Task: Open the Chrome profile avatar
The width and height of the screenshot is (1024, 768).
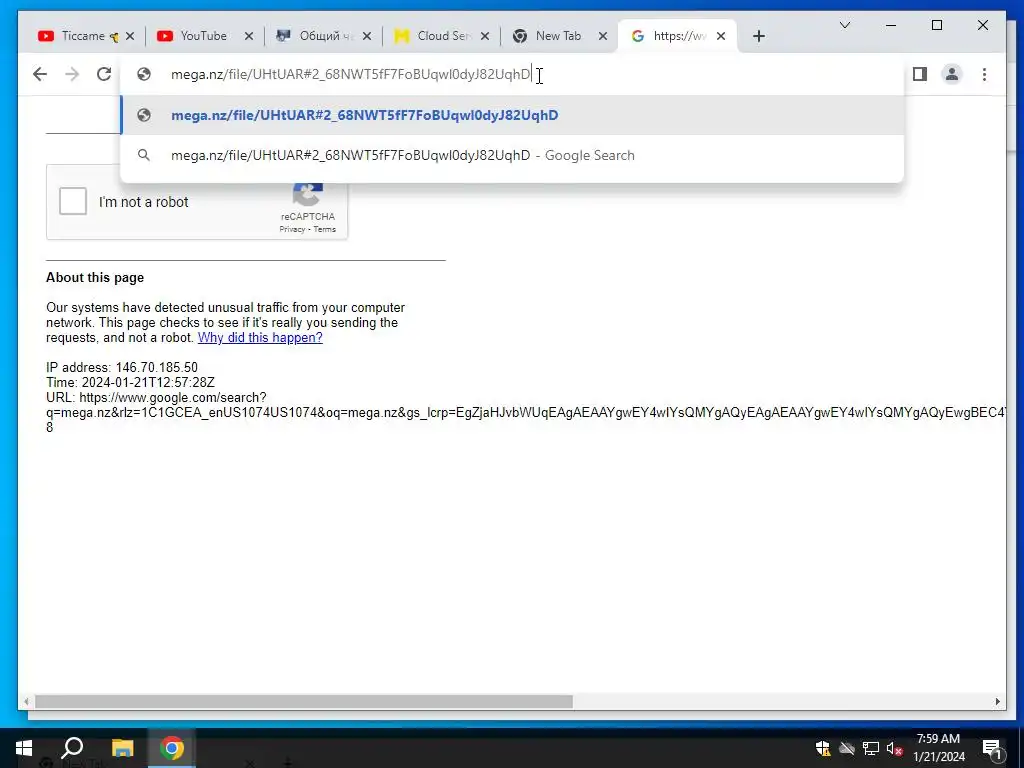Action: click(952, 74)
